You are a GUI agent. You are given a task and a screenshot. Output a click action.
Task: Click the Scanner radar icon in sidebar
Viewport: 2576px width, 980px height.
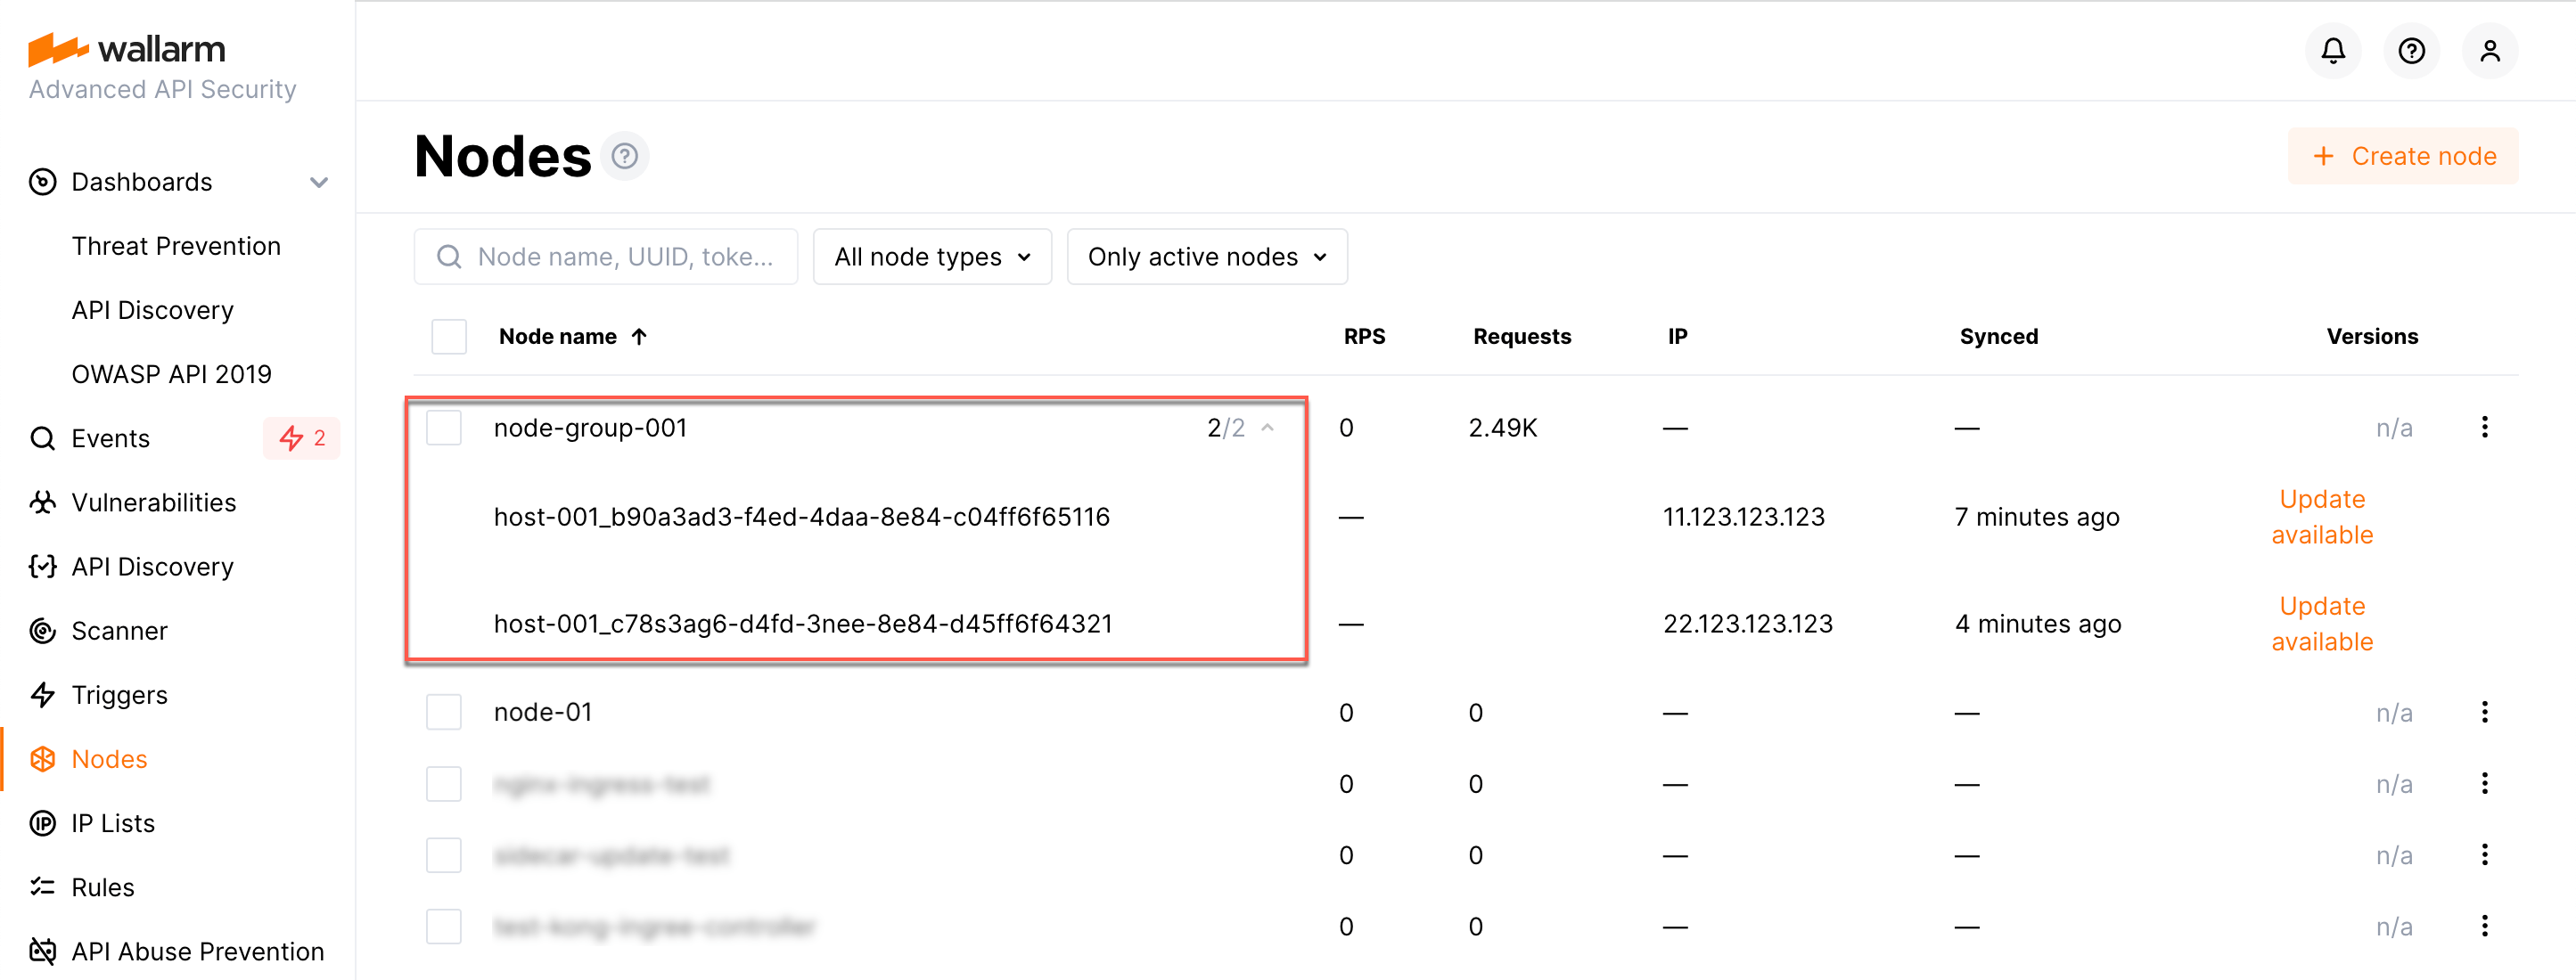(x=42, y=631)
